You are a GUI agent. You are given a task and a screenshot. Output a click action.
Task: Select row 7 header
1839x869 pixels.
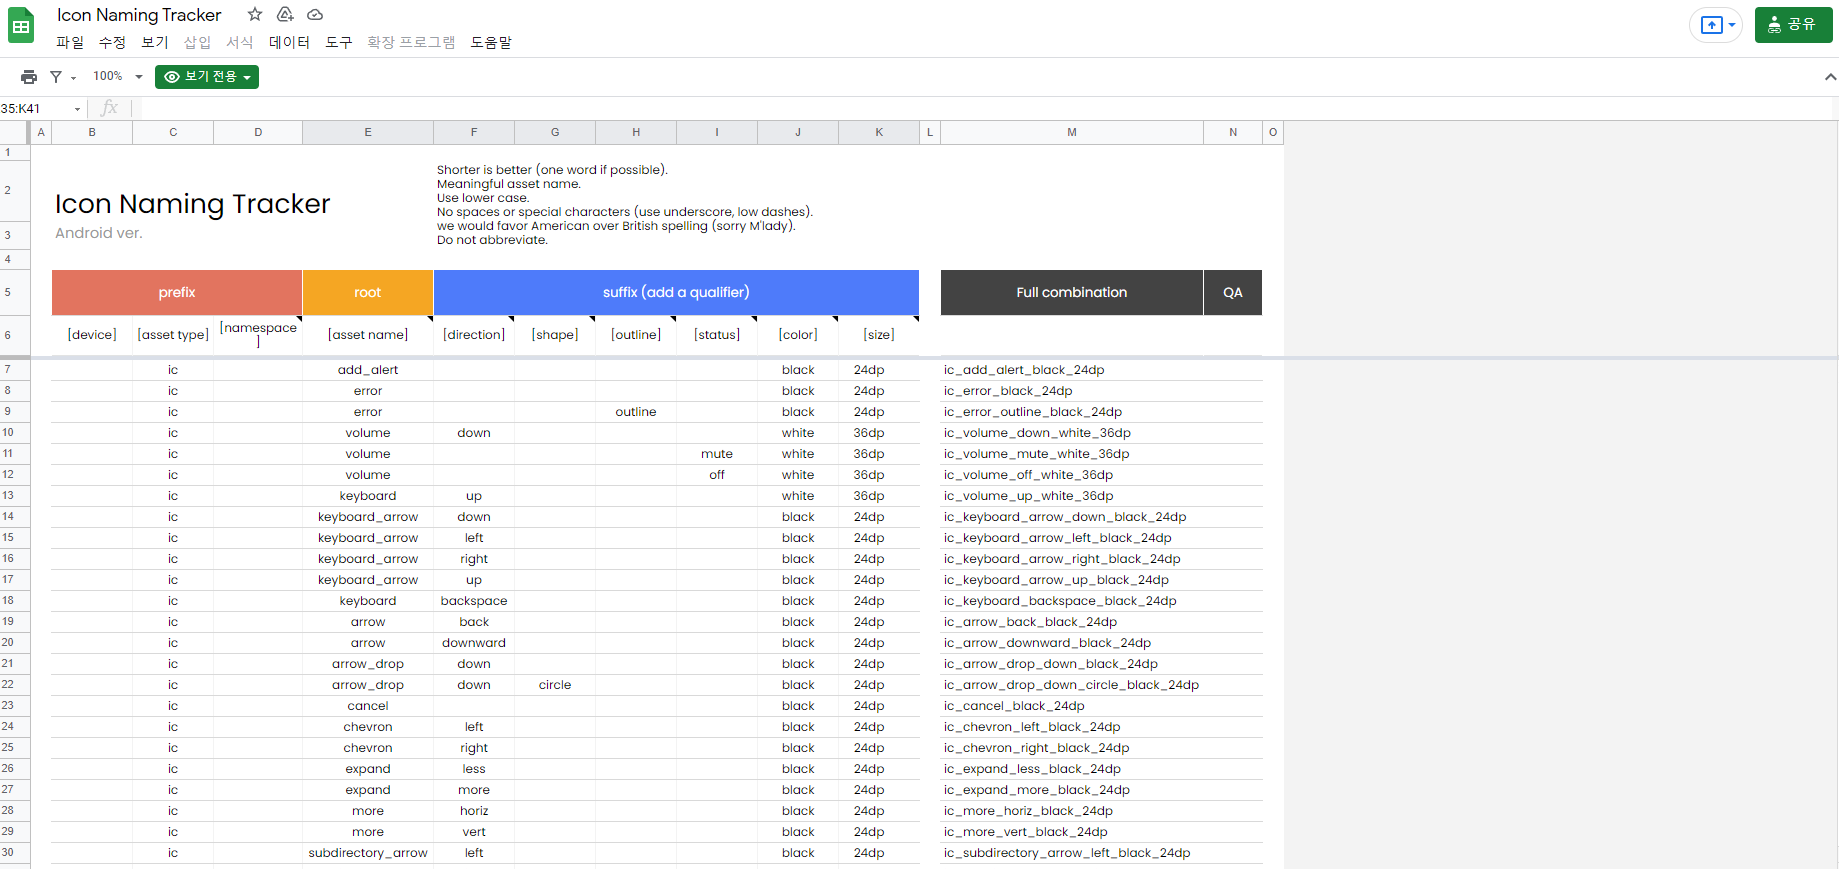click(15, 370)
